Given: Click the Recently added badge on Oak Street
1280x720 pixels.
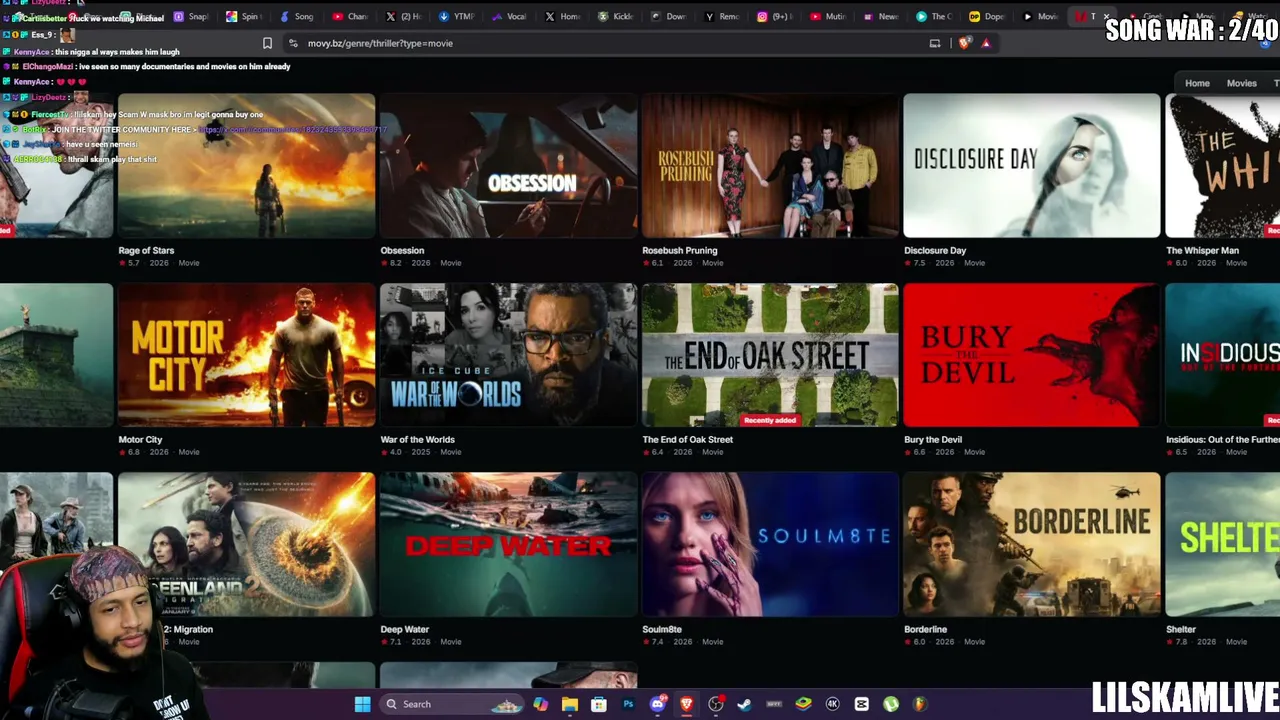Looking at the screenshot, I should coord(770,420).
